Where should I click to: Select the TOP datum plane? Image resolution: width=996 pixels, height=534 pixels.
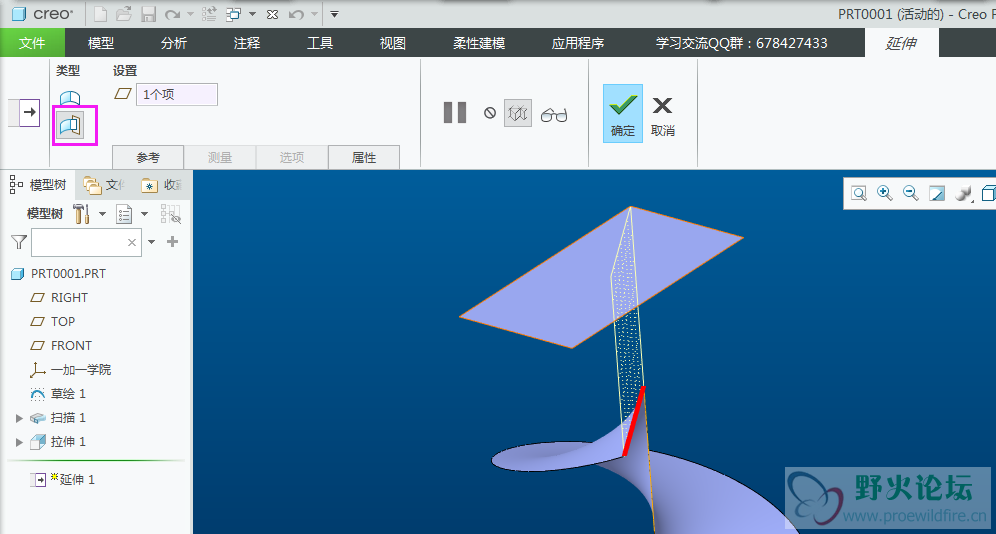63,322
